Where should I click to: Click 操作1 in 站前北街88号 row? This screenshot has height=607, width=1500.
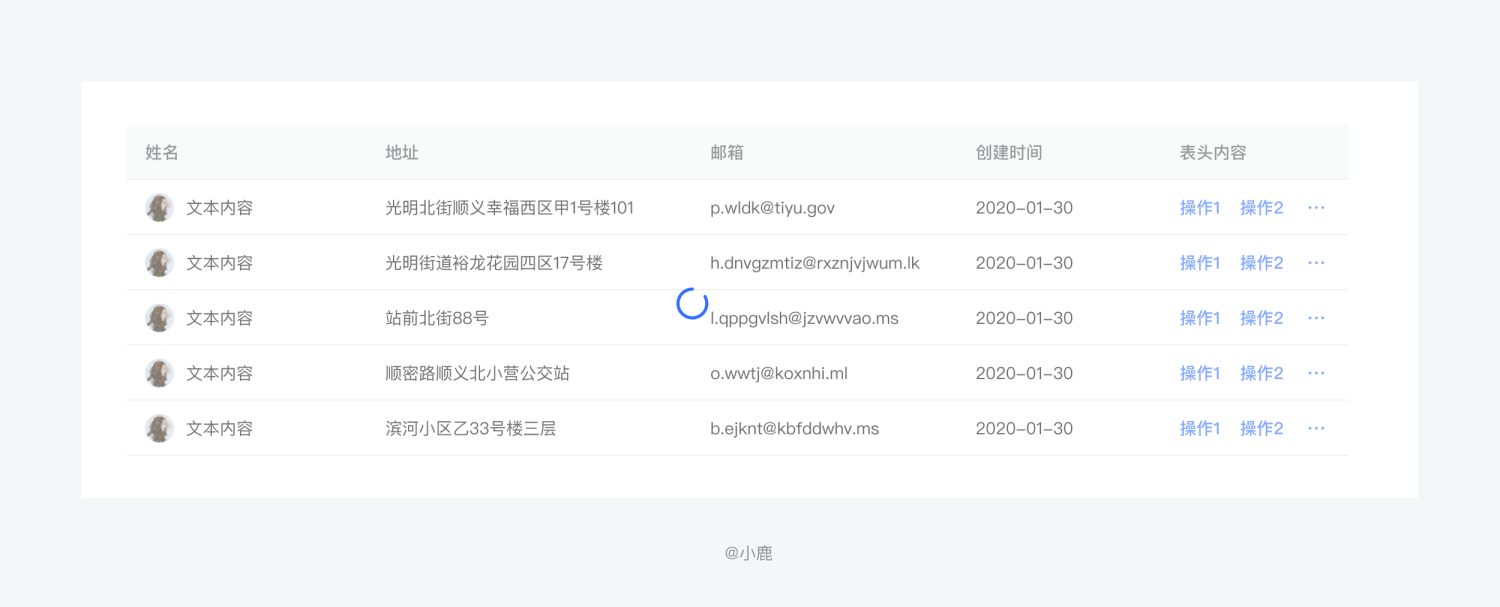click(x=1200, y=318)
